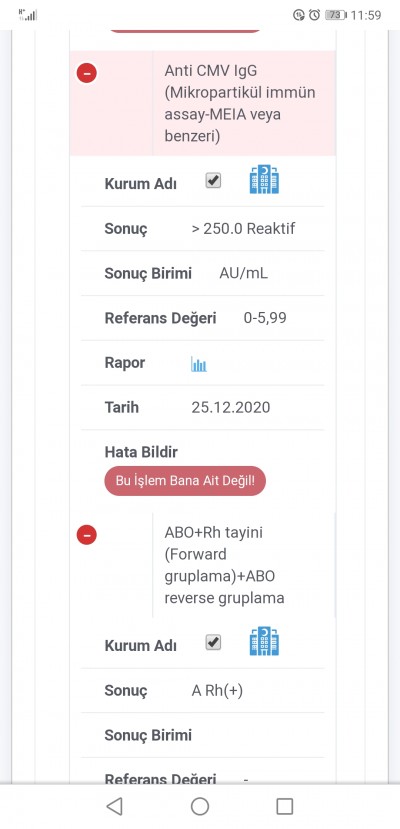Tap the alarm clock status bar icon
Viewport: 400px width, 829px height.
point(314,15)
